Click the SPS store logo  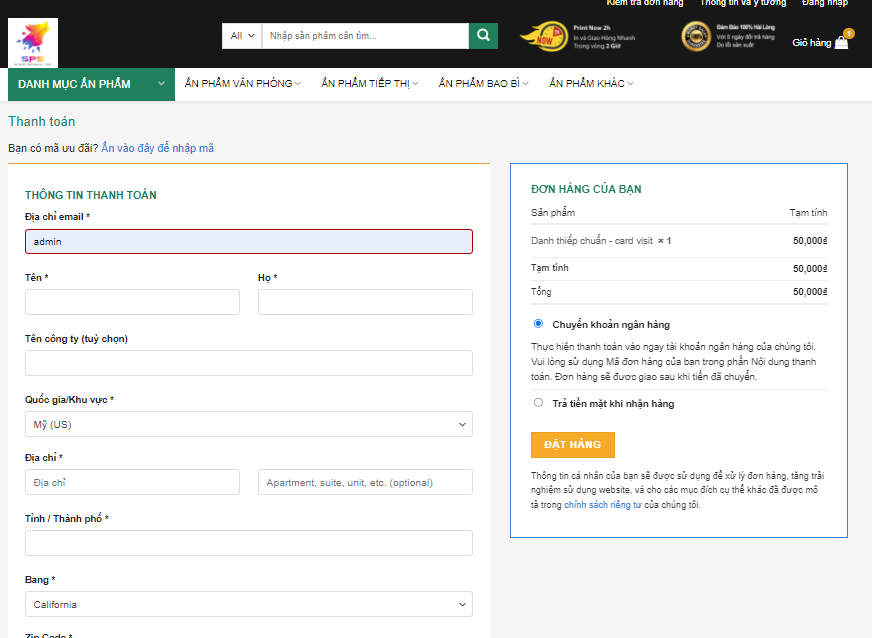pyautogui.click(x=33, y=43)
